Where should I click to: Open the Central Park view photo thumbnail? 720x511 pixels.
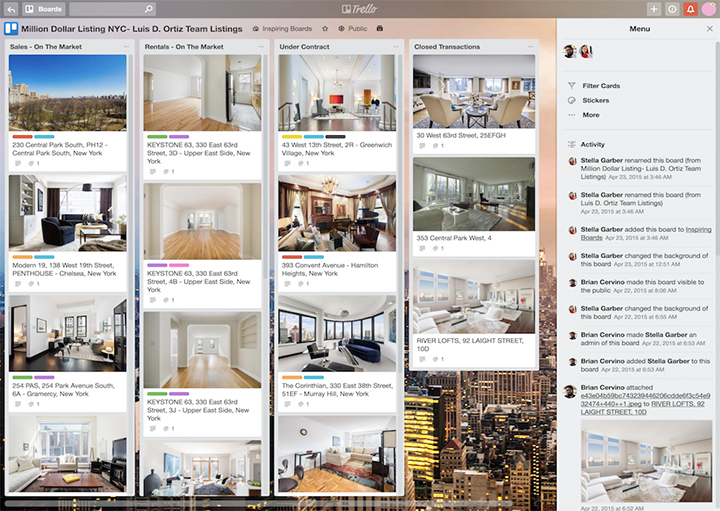[68, 93]
